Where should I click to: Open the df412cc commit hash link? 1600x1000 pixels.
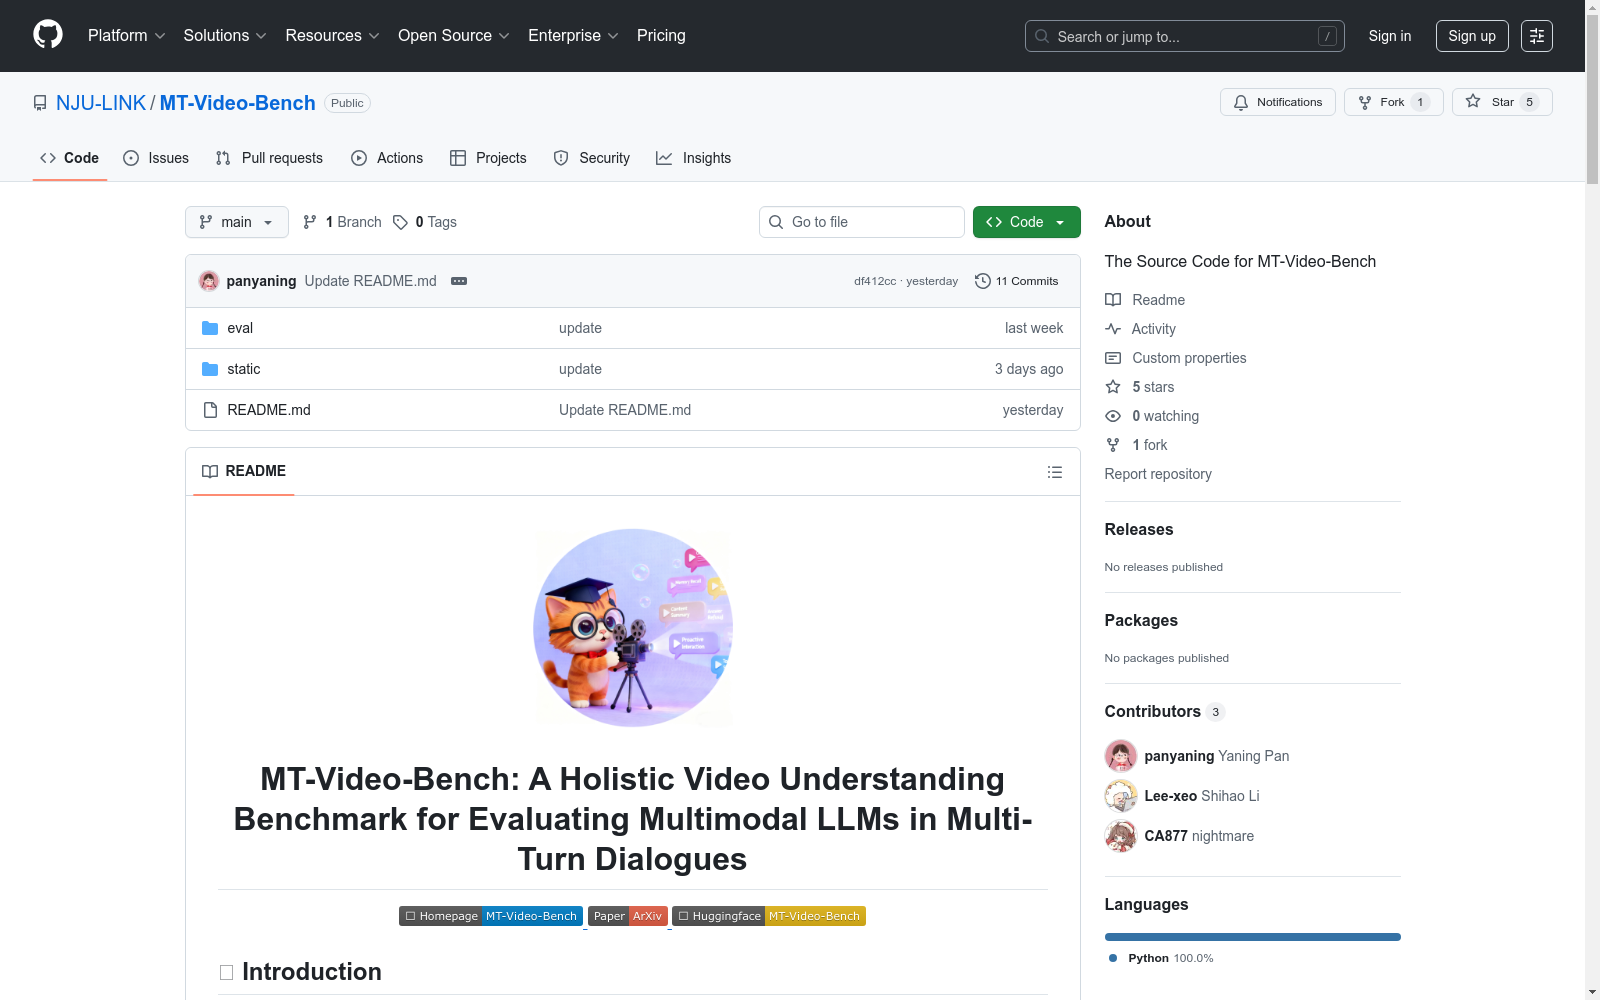875,281
